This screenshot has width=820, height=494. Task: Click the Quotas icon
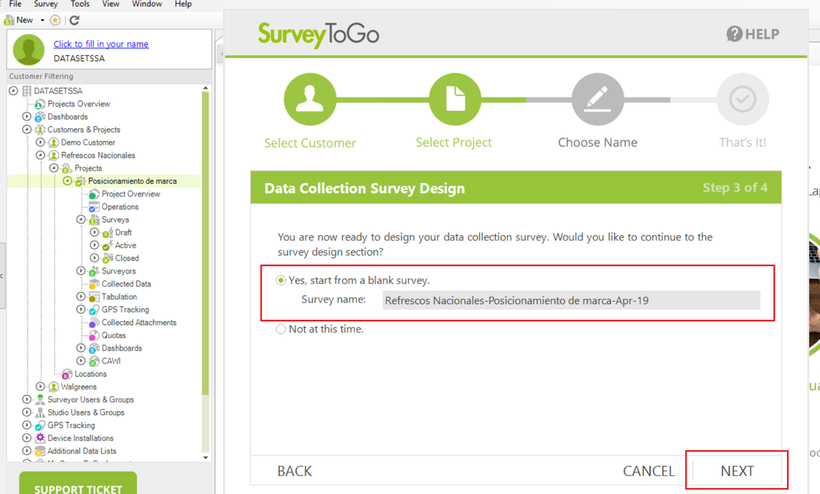click(94, 336)
